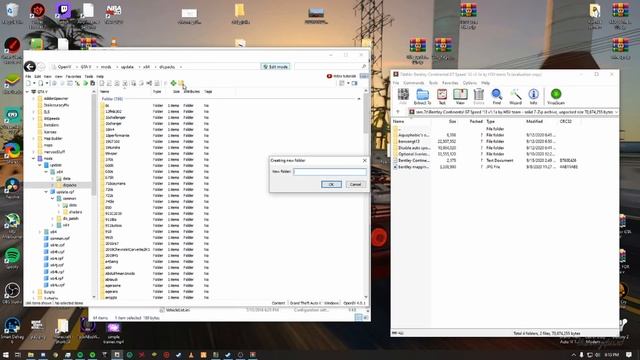The image size is (640, 360).
Task: Open WinRAR Options menu
Action: pos(469,83)
